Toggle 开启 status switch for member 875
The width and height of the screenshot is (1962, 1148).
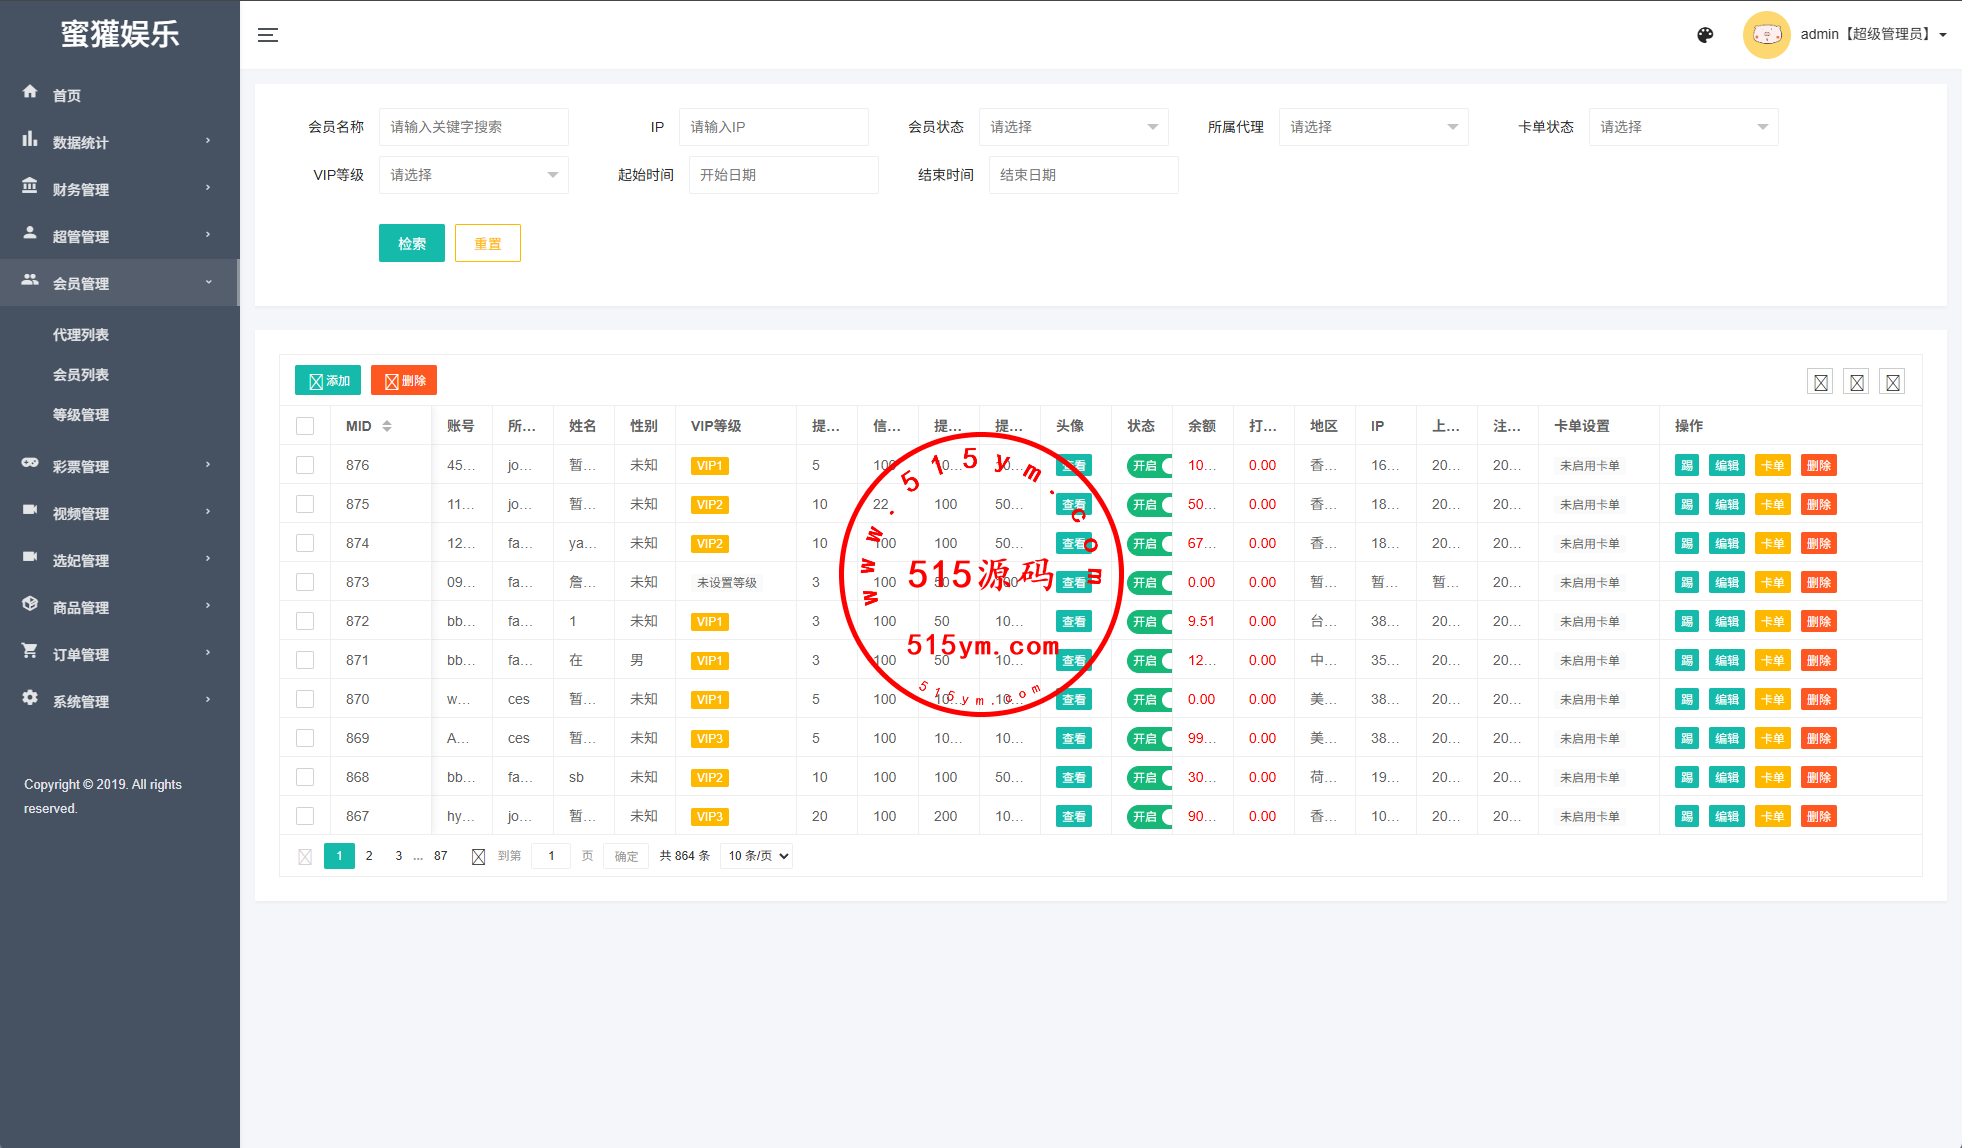pyautogui.click(x=1149, y=505)
